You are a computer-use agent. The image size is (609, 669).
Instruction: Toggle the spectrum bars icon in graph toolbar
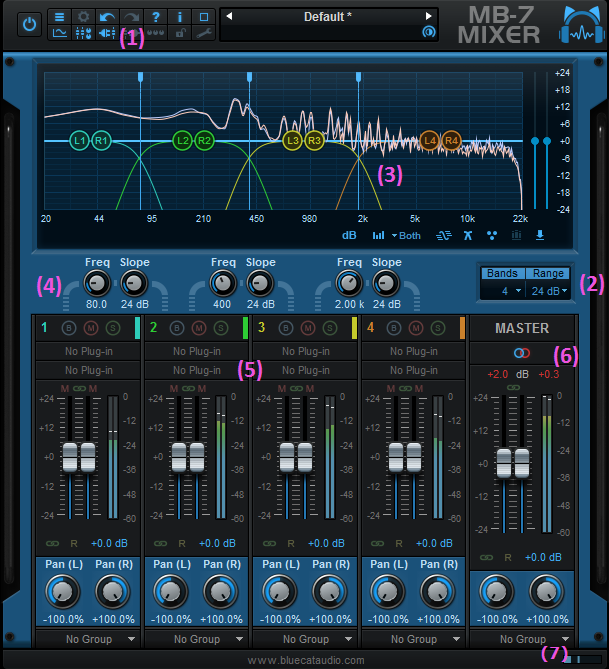[x=378, y=236]
